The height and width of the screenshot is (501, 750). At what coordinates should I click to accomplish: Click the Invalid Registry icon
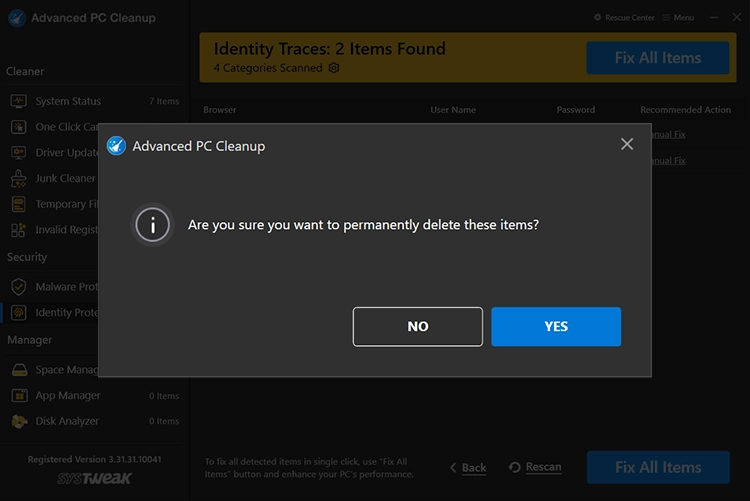[19, 230]
